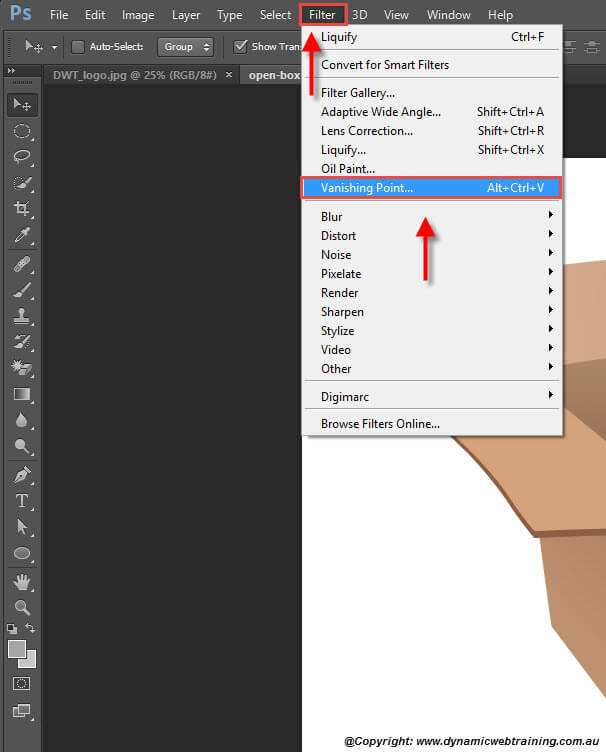This screenshot has height=752, width=606.
Task: Select the Crop tool
Action: pyautogui.click(x=22, y=209)
